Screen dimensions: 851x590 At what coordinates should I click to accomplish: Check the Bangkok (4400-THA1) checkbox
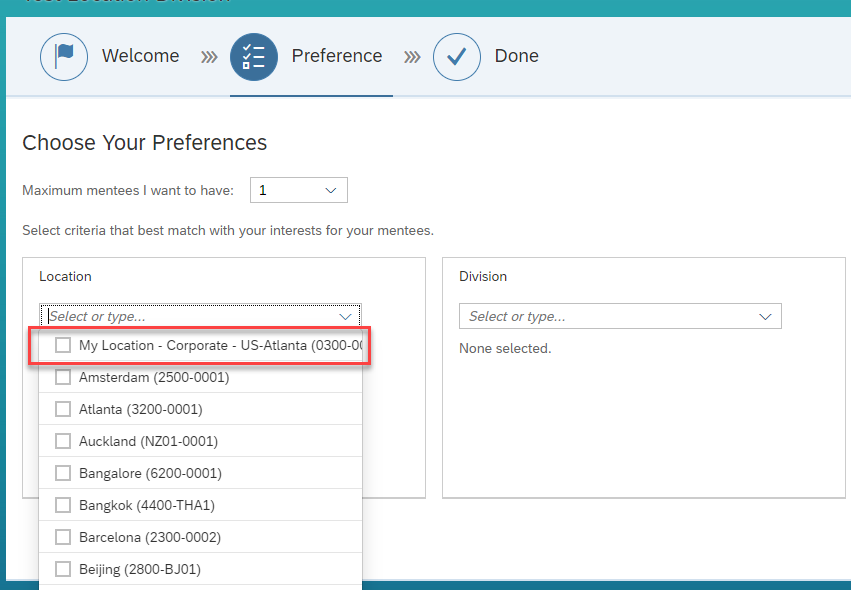(x=63, y=505)
